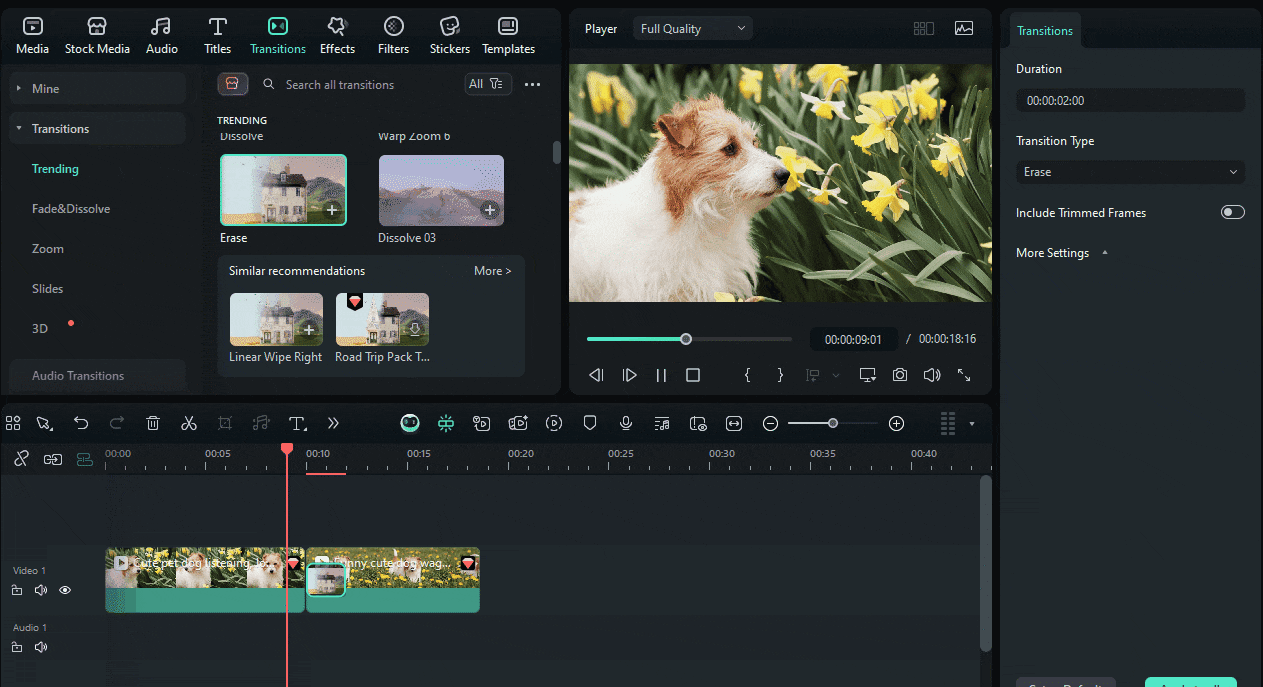Open the Audio Transitions section
Screen dimensions: 1263x687
point(97,376)
